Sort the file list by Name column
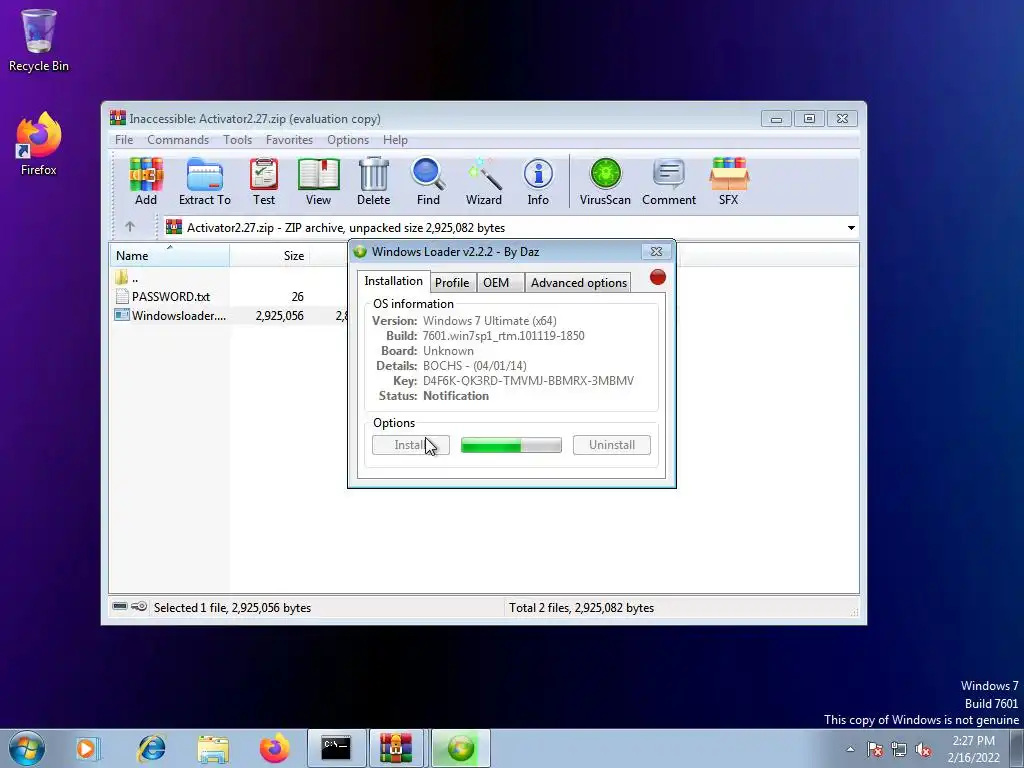1024x768 pixels. click(169, 255)
